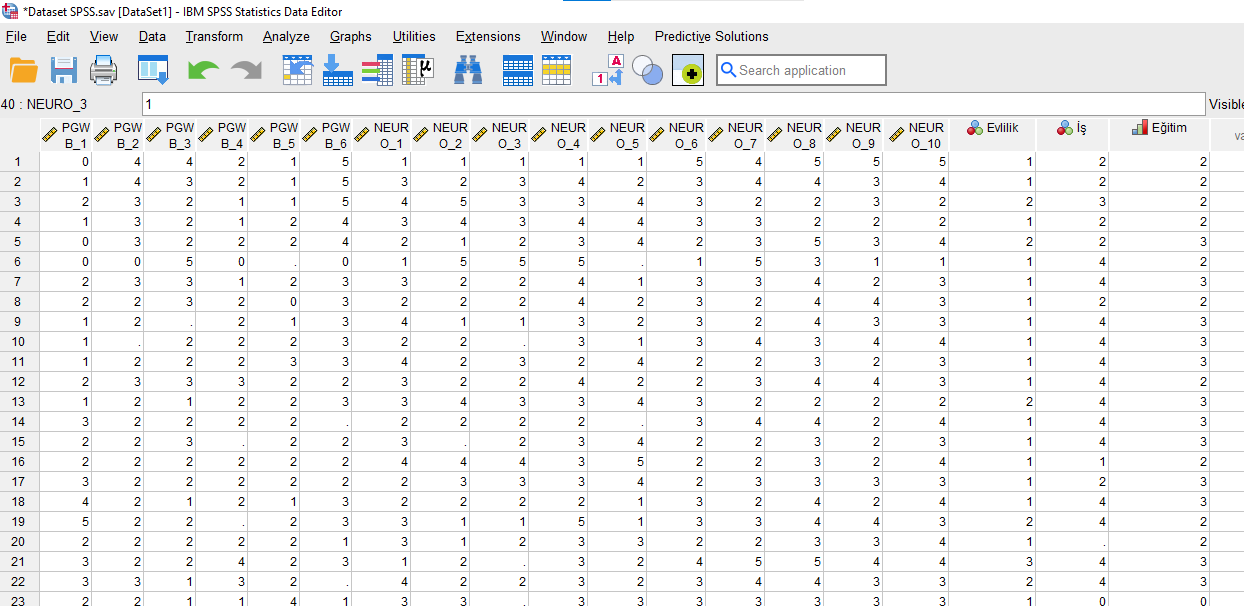Run descriptive statistics mu icon

pyautogui.click(x=418, y=70)
